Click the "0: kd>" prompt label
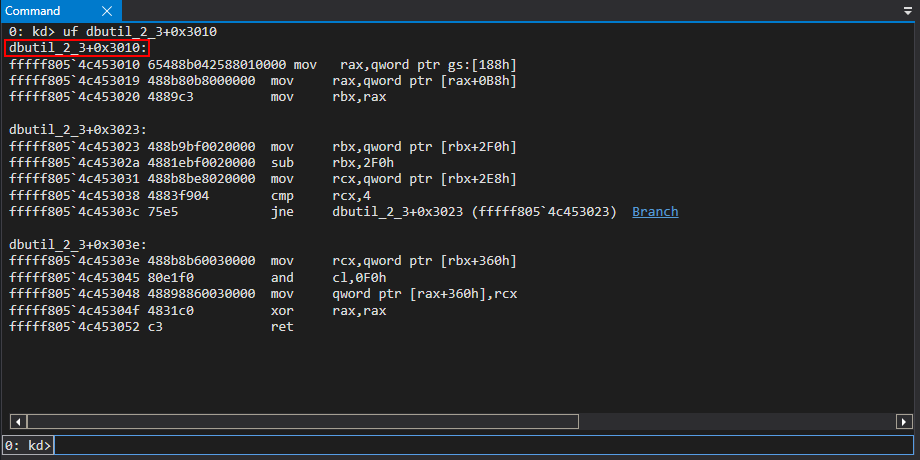Image resolution: width=920 pixels, height=460 pixels. click(28, 445)
